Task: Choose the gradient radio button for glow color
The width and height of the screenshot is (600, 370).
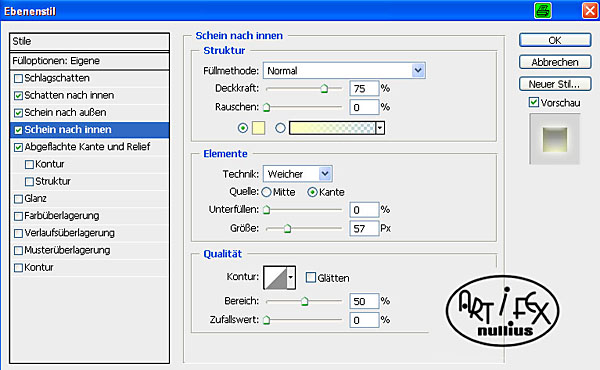Action: pyautogui.click(x=280, y=128)
